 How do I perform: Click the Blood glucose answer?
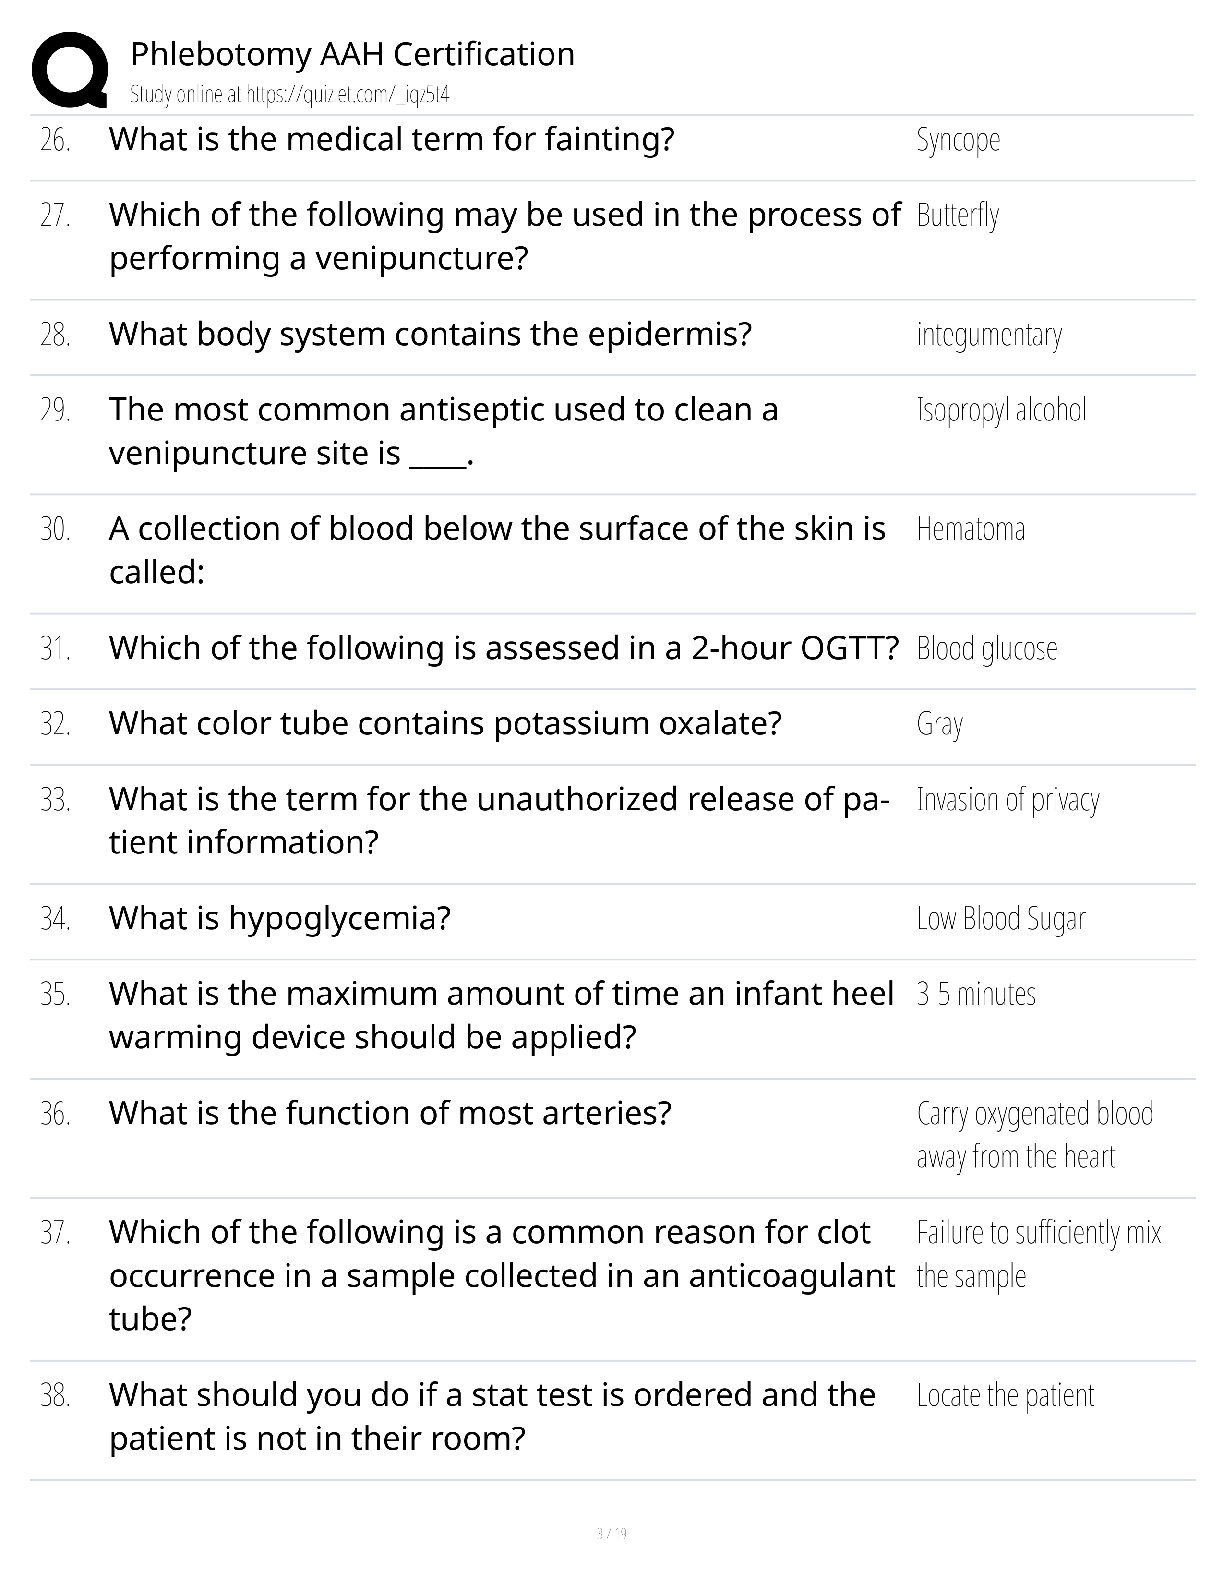pos(986,649)
